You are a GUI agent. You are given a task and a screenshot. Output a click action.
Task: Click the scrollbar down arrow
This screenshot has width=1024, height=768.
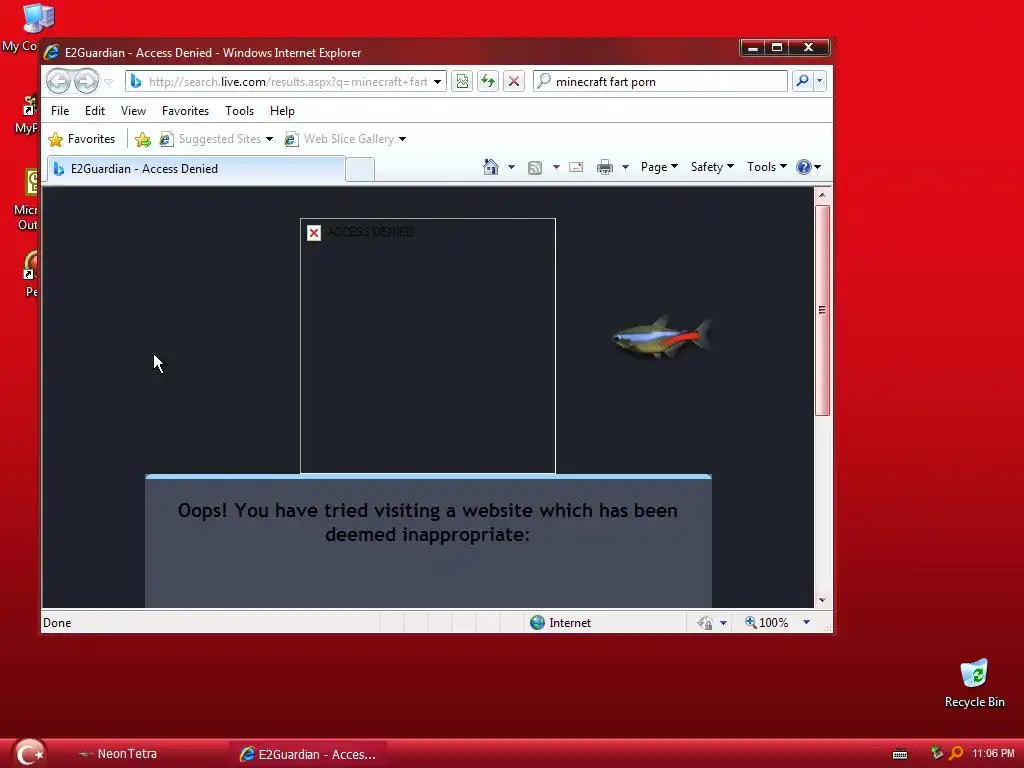pyautogui.click(x=822, y=600)
